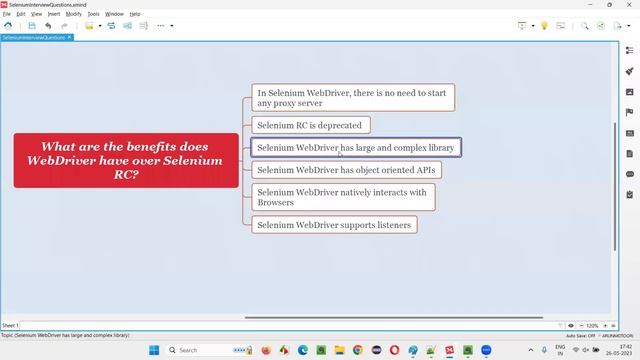Click the Redo arrow icon

coord(64,26)
